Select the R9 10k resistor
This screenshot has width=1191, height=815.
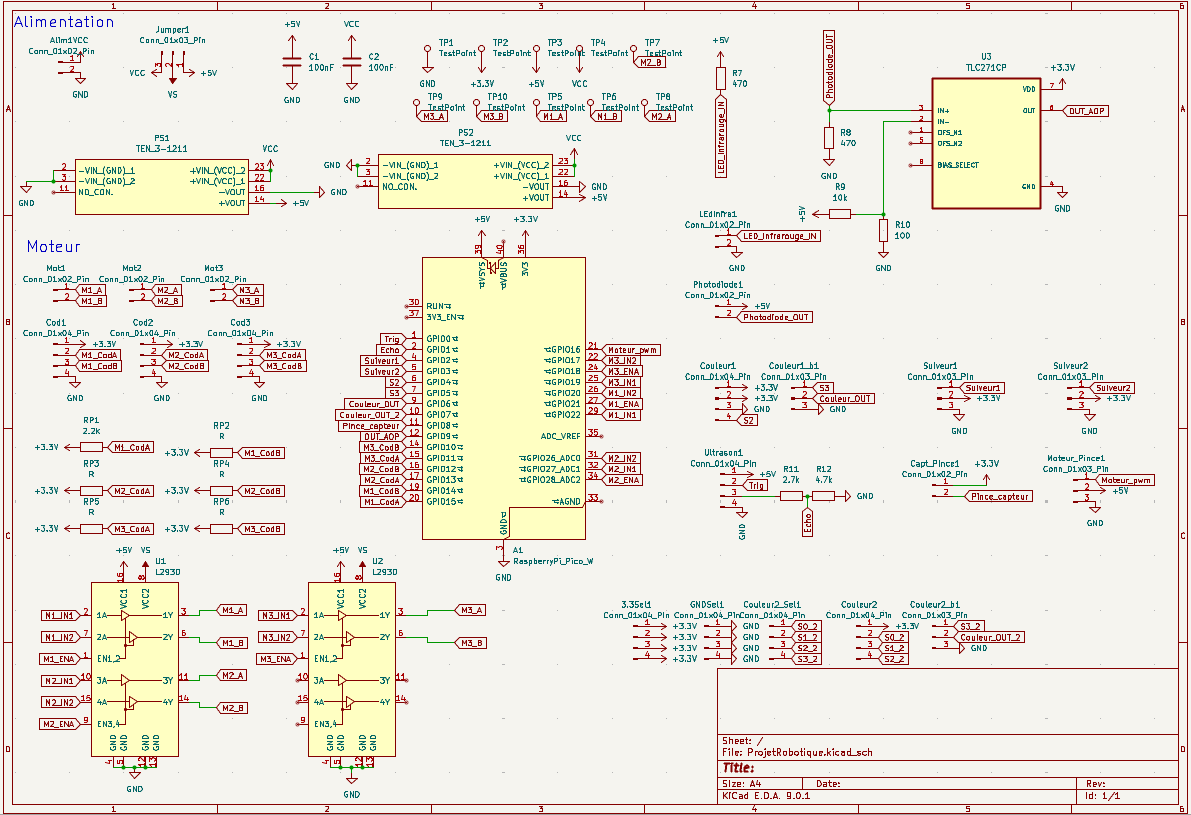pyautogui.click(x=840, y=213)
